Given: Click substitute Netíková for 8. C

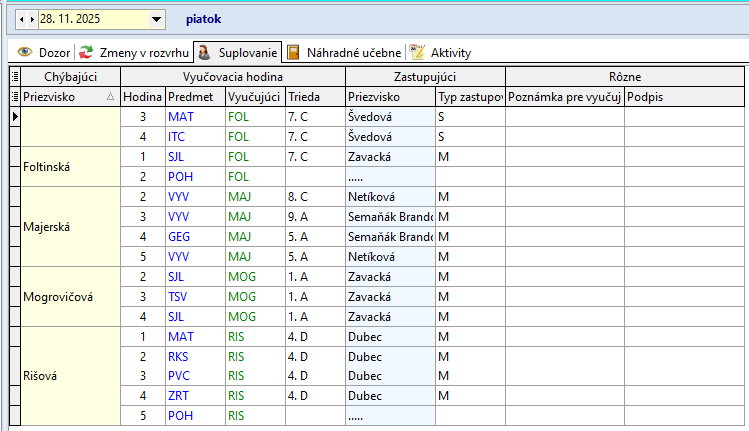Looking at the screenshot, I should tap(389, 197).
